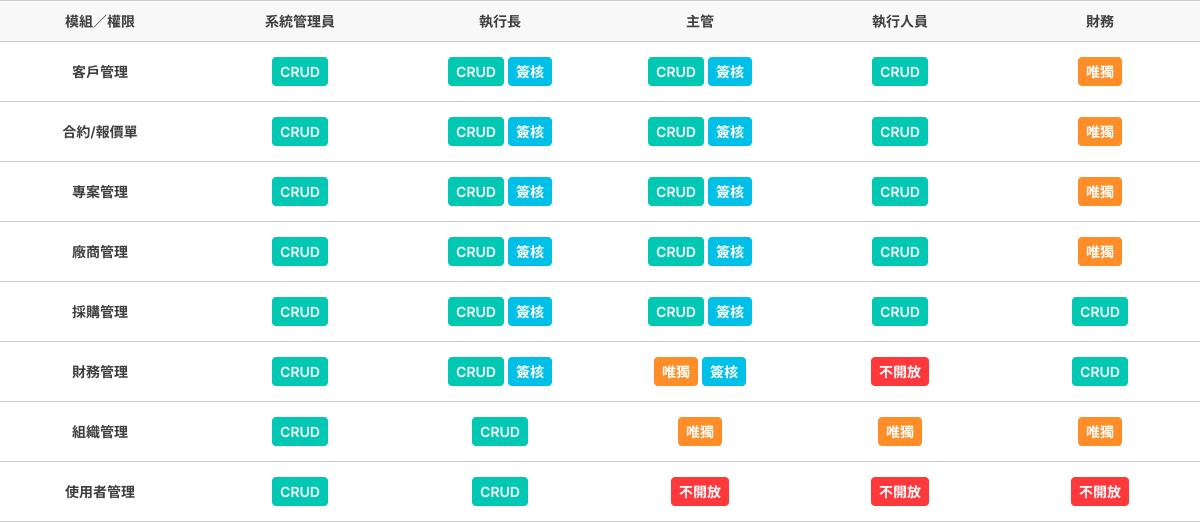Click 唯獨 badge for 組織管理 under 執行人員
This screenshot has width=1200, height=522.
point(900,432)
